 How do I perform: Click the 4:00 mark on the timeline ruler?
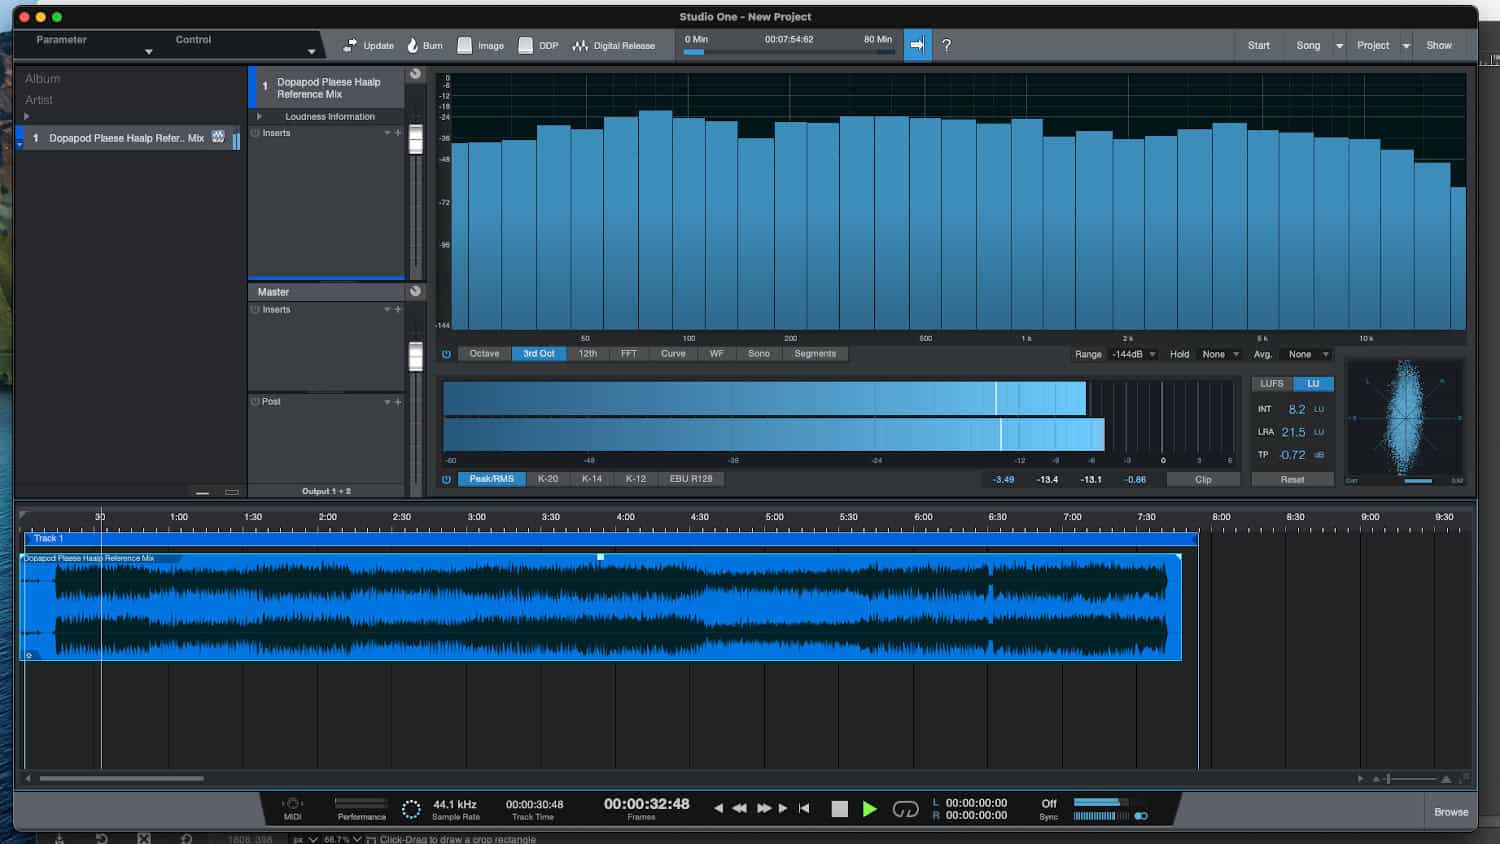625,517
